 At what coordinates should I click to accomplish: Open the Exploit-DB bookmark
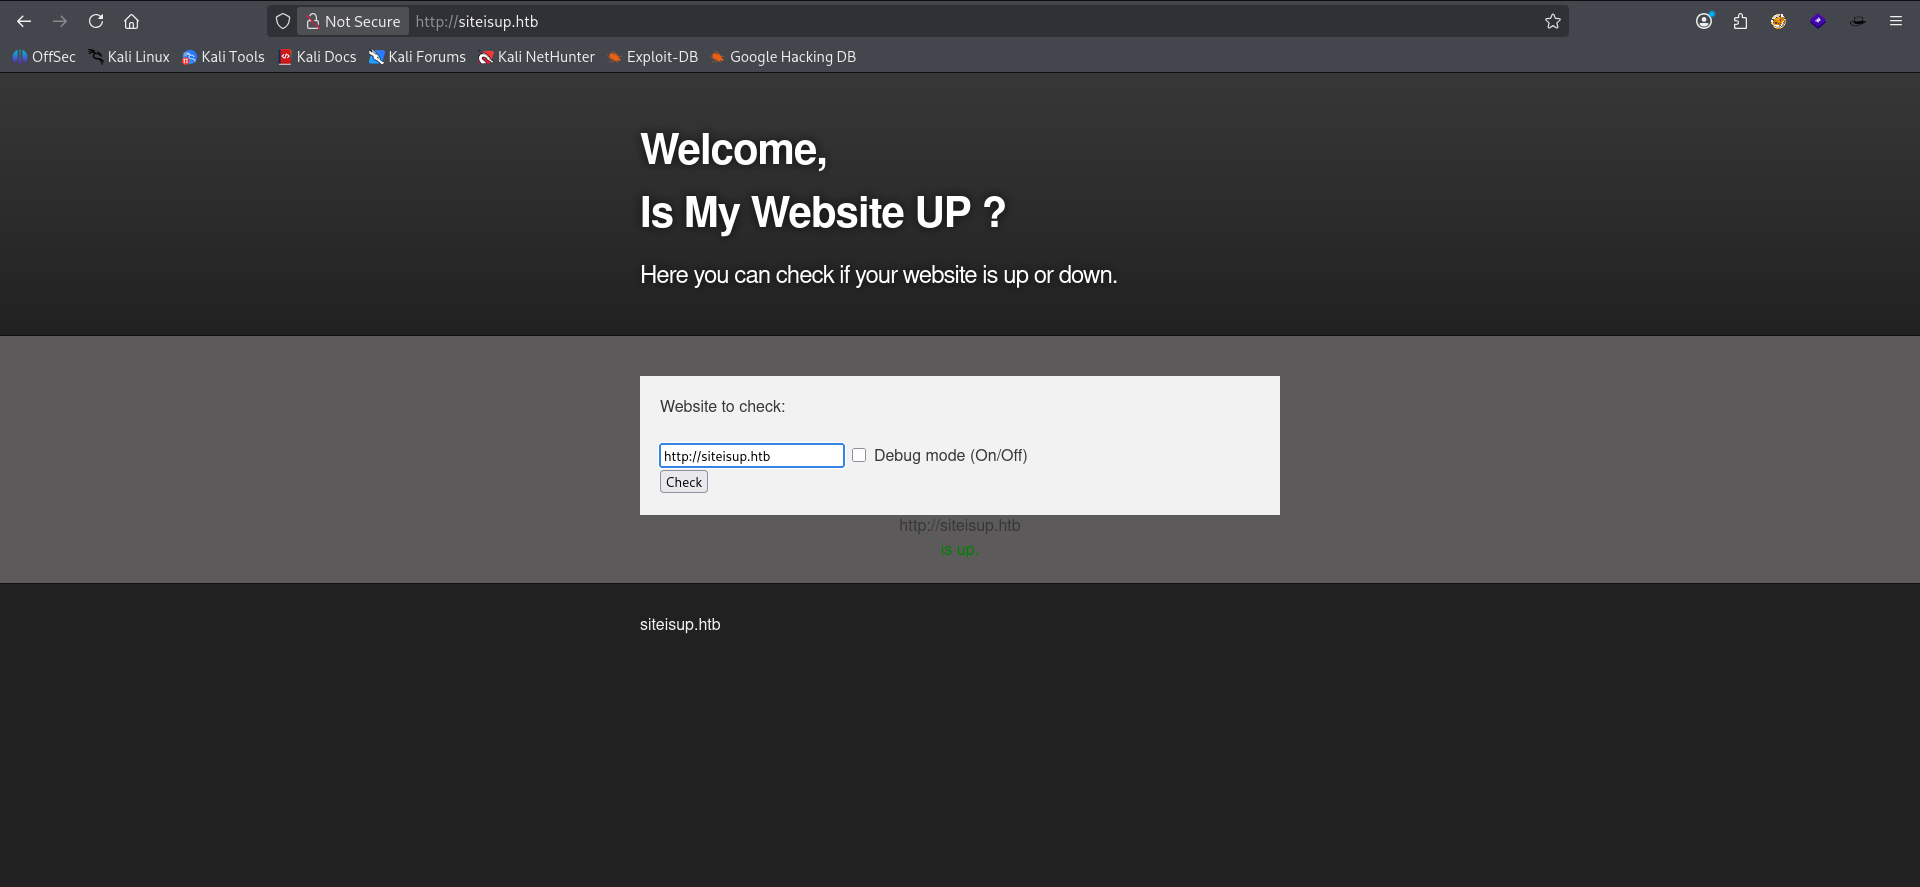652,57
